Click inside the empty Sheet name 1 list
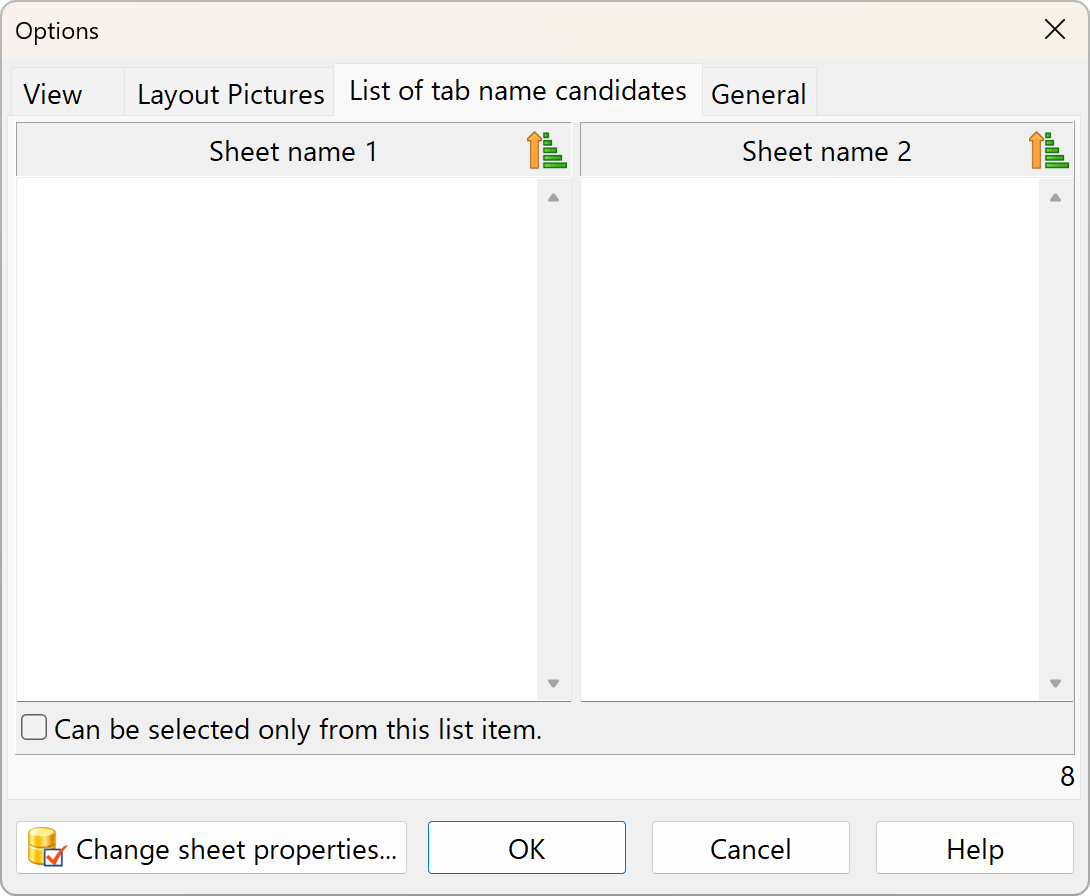Viewport: 1090px width, 896px height. point(277,438)
